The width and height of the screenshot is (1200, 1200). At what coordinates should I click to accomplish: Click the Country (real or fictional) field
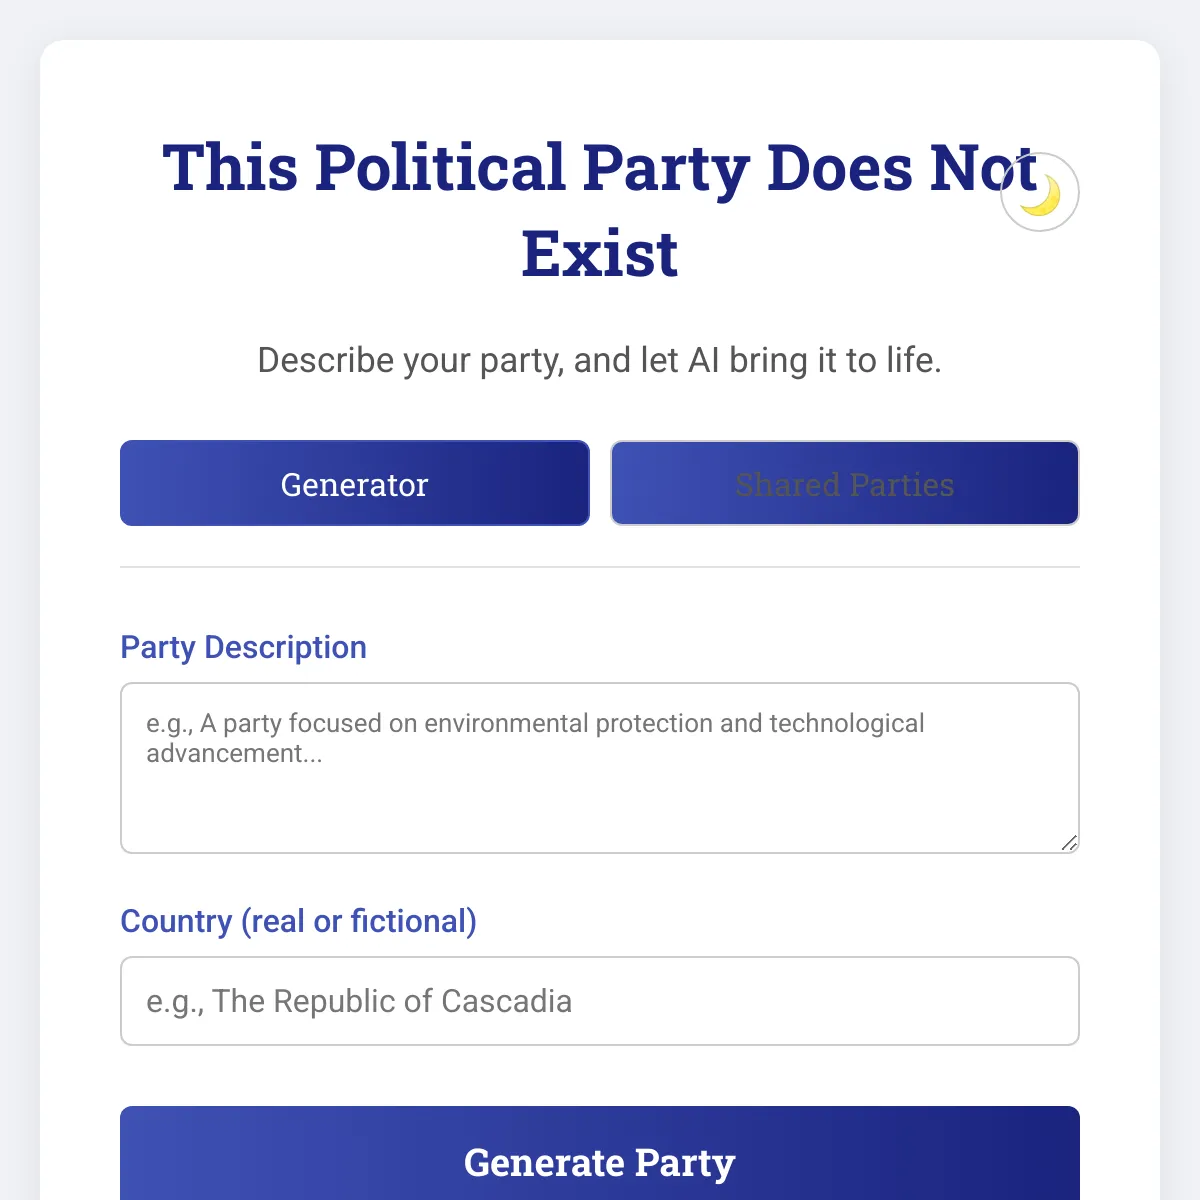[x=600, y=1001]
